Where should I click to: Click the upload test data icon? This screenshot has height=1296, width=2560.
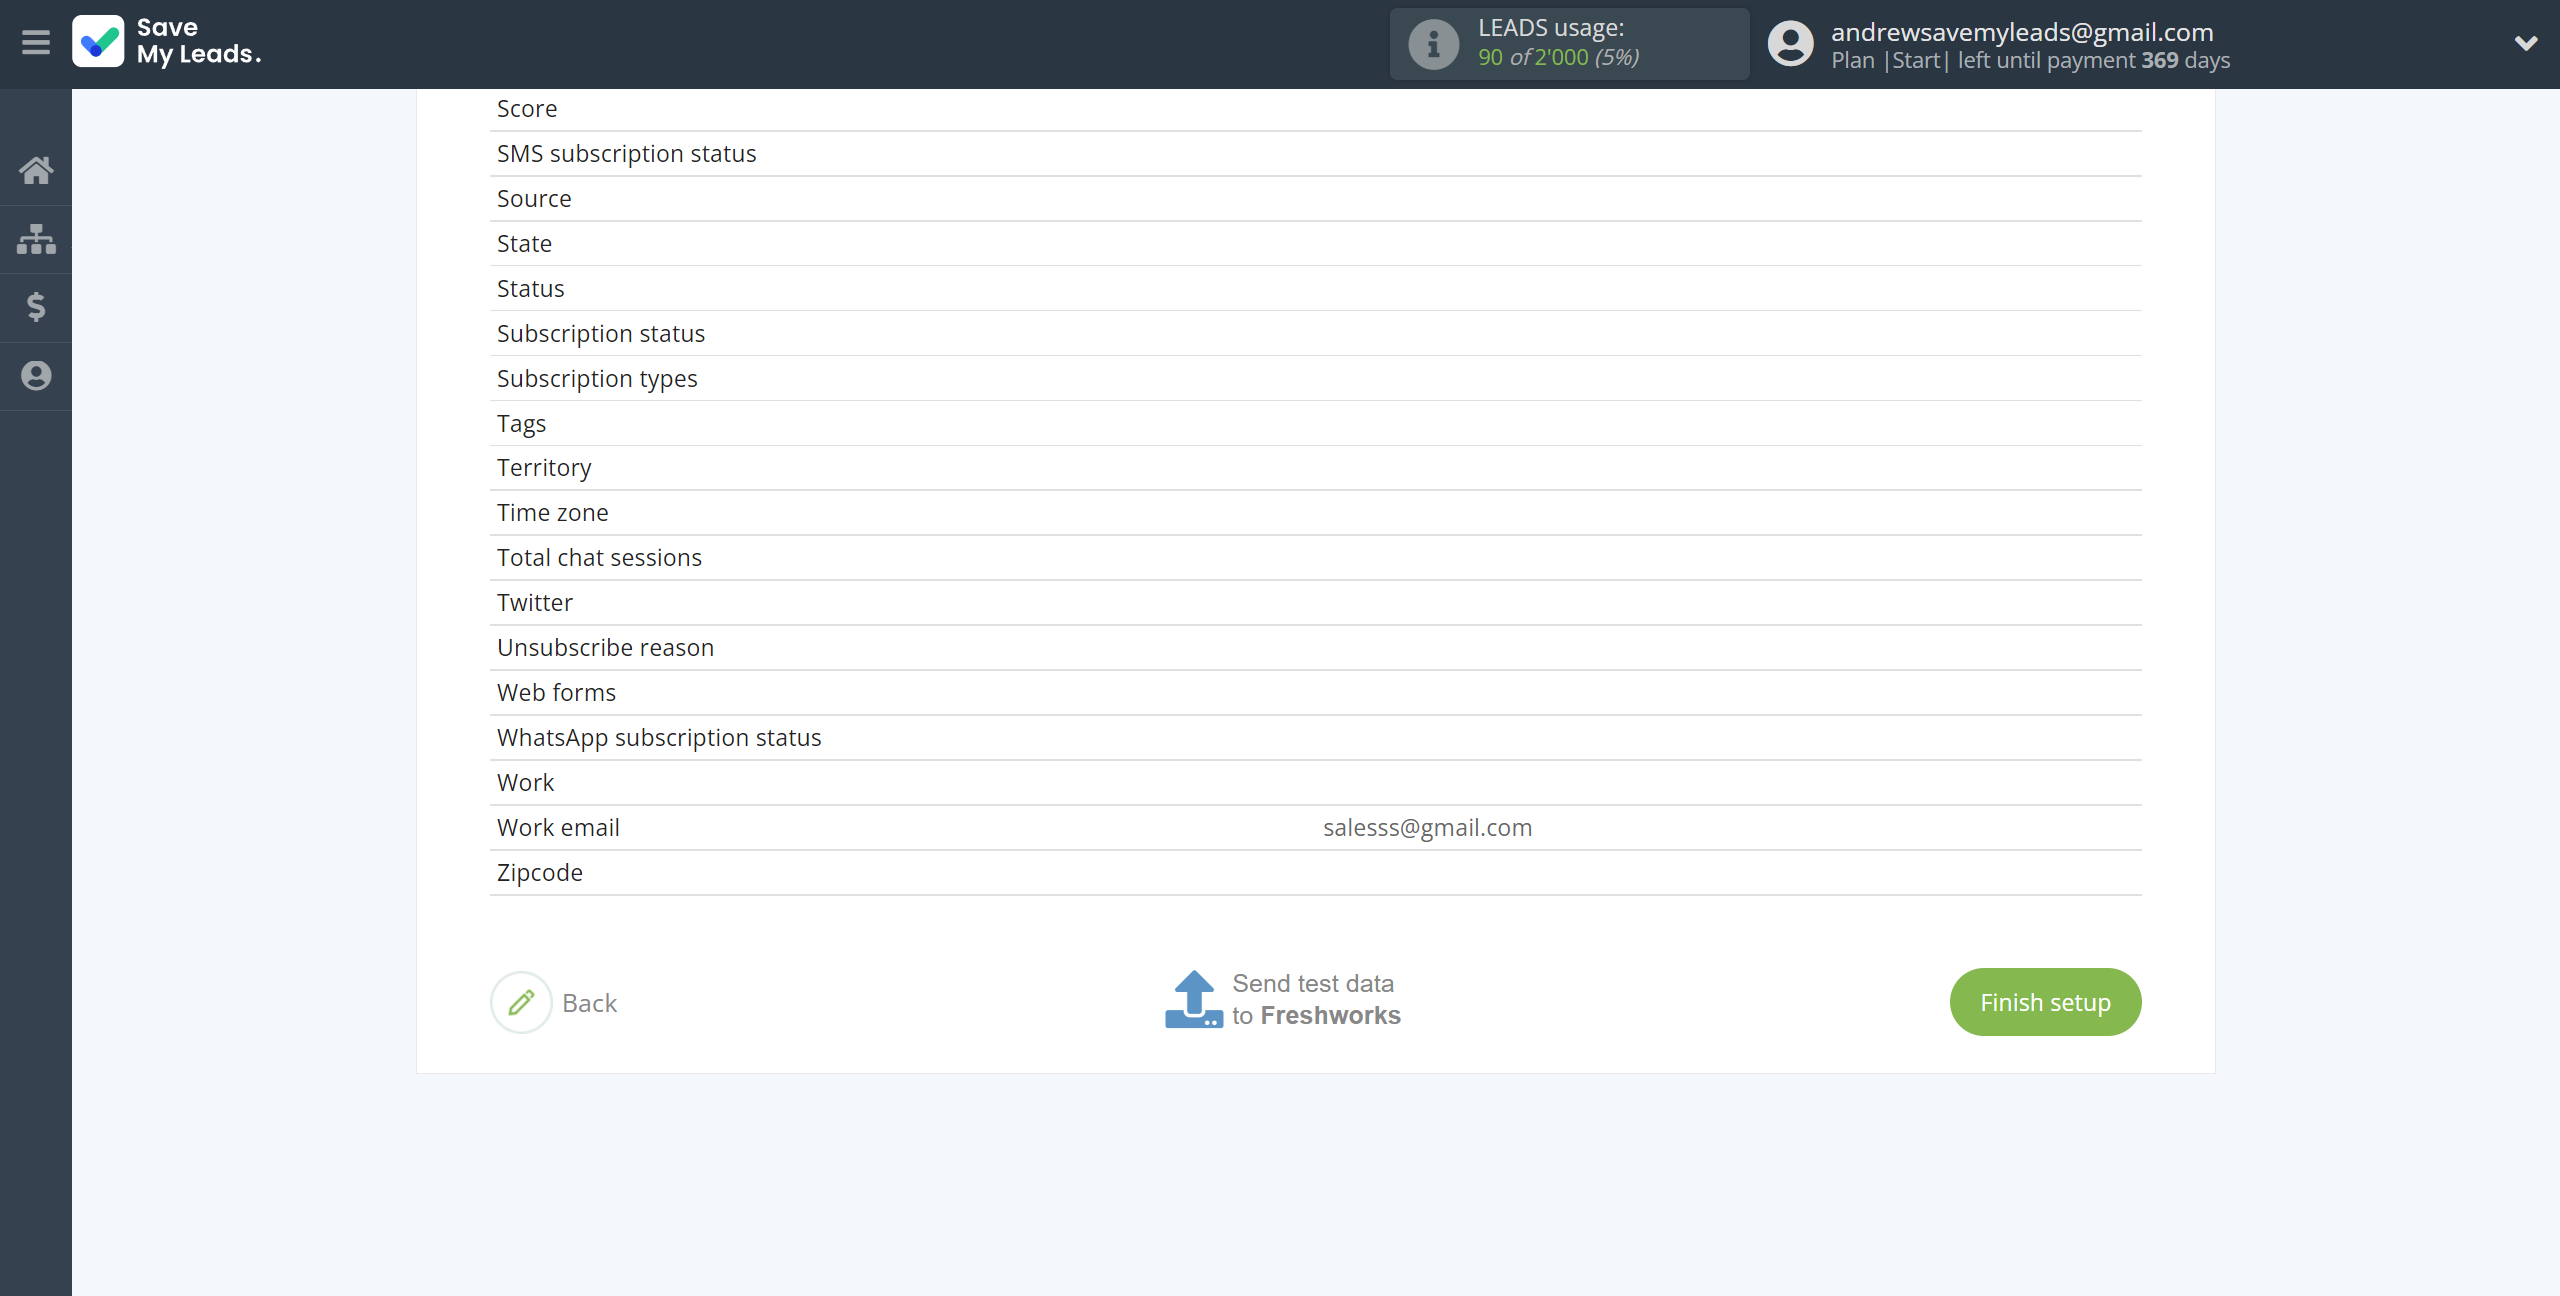point(1193,999)
